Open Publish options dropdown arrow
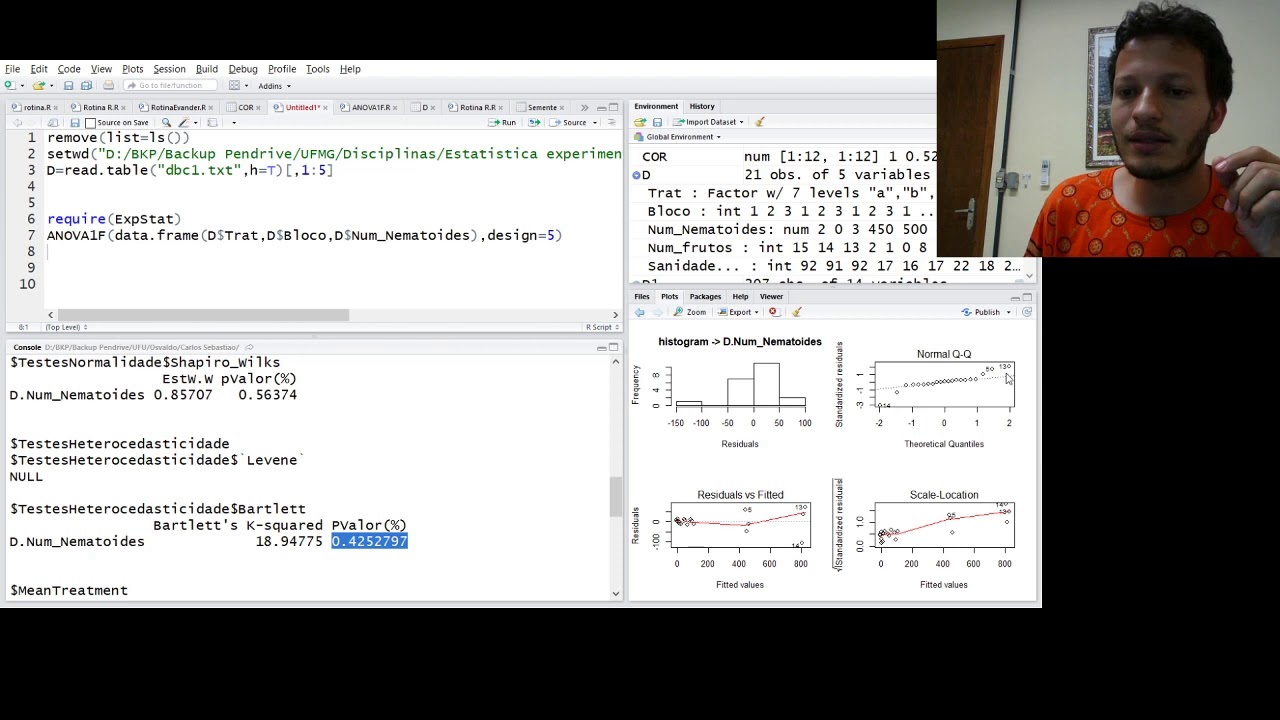Screen dimensions: 1280x720 pos(1008,312)
